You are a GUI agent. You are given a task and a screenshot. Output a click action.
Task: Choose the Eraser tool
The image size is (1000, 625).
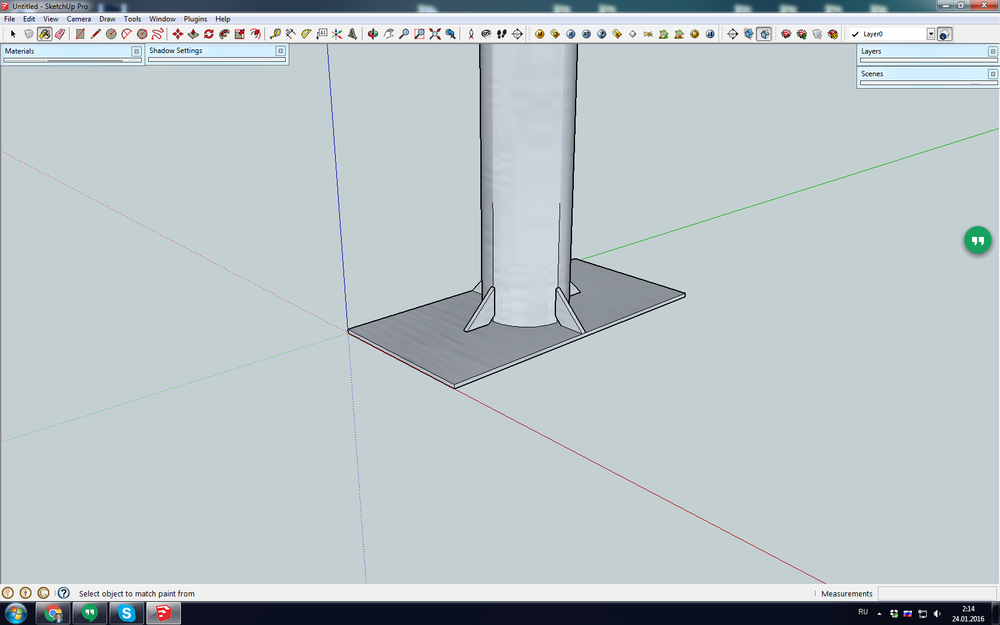tap(60, 34)
